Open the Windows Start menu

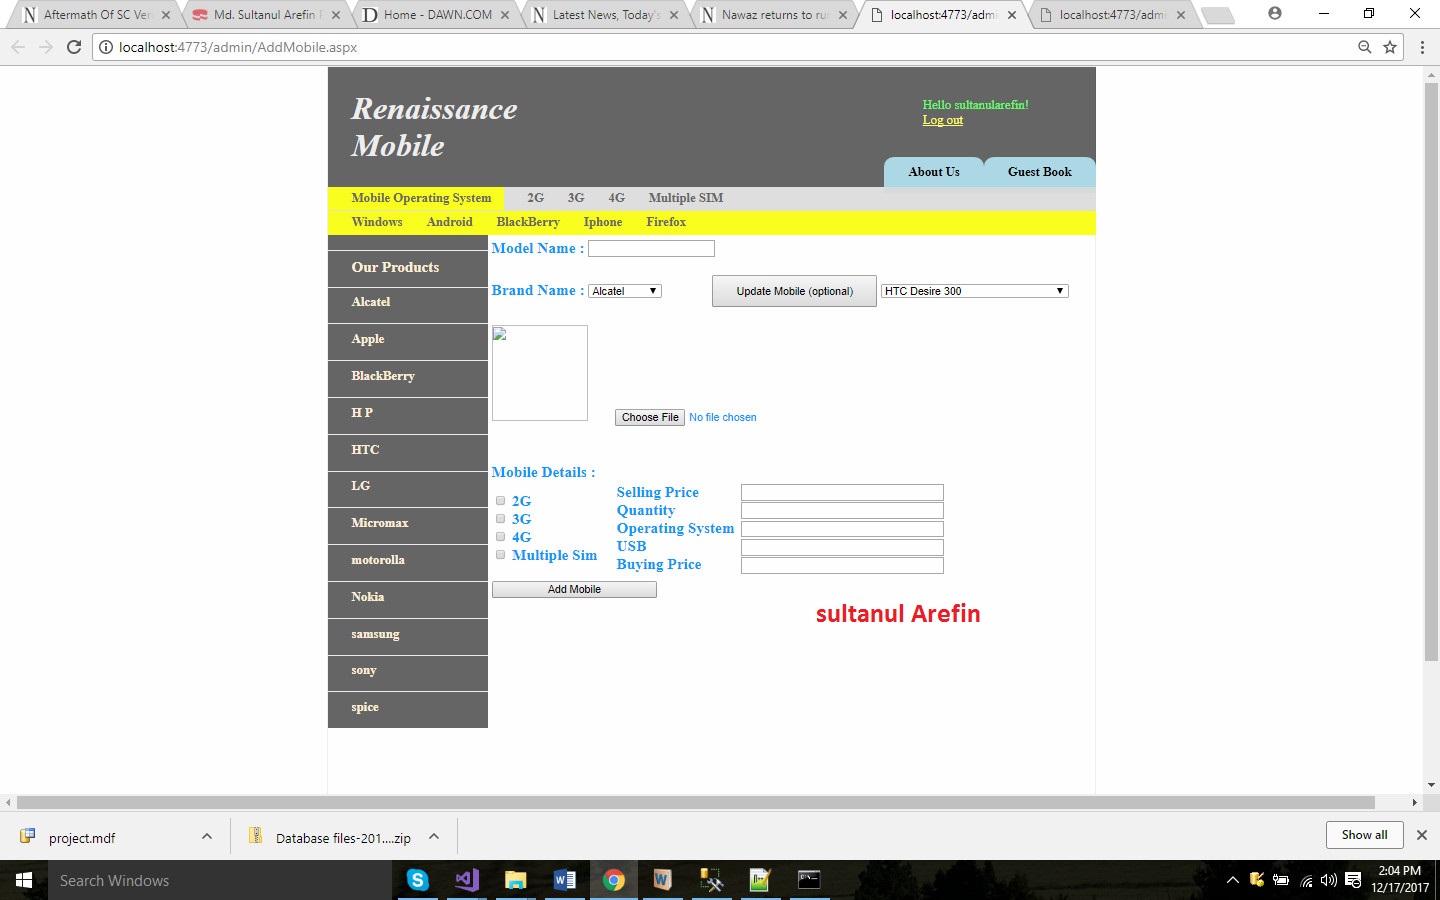coord(24,880)
